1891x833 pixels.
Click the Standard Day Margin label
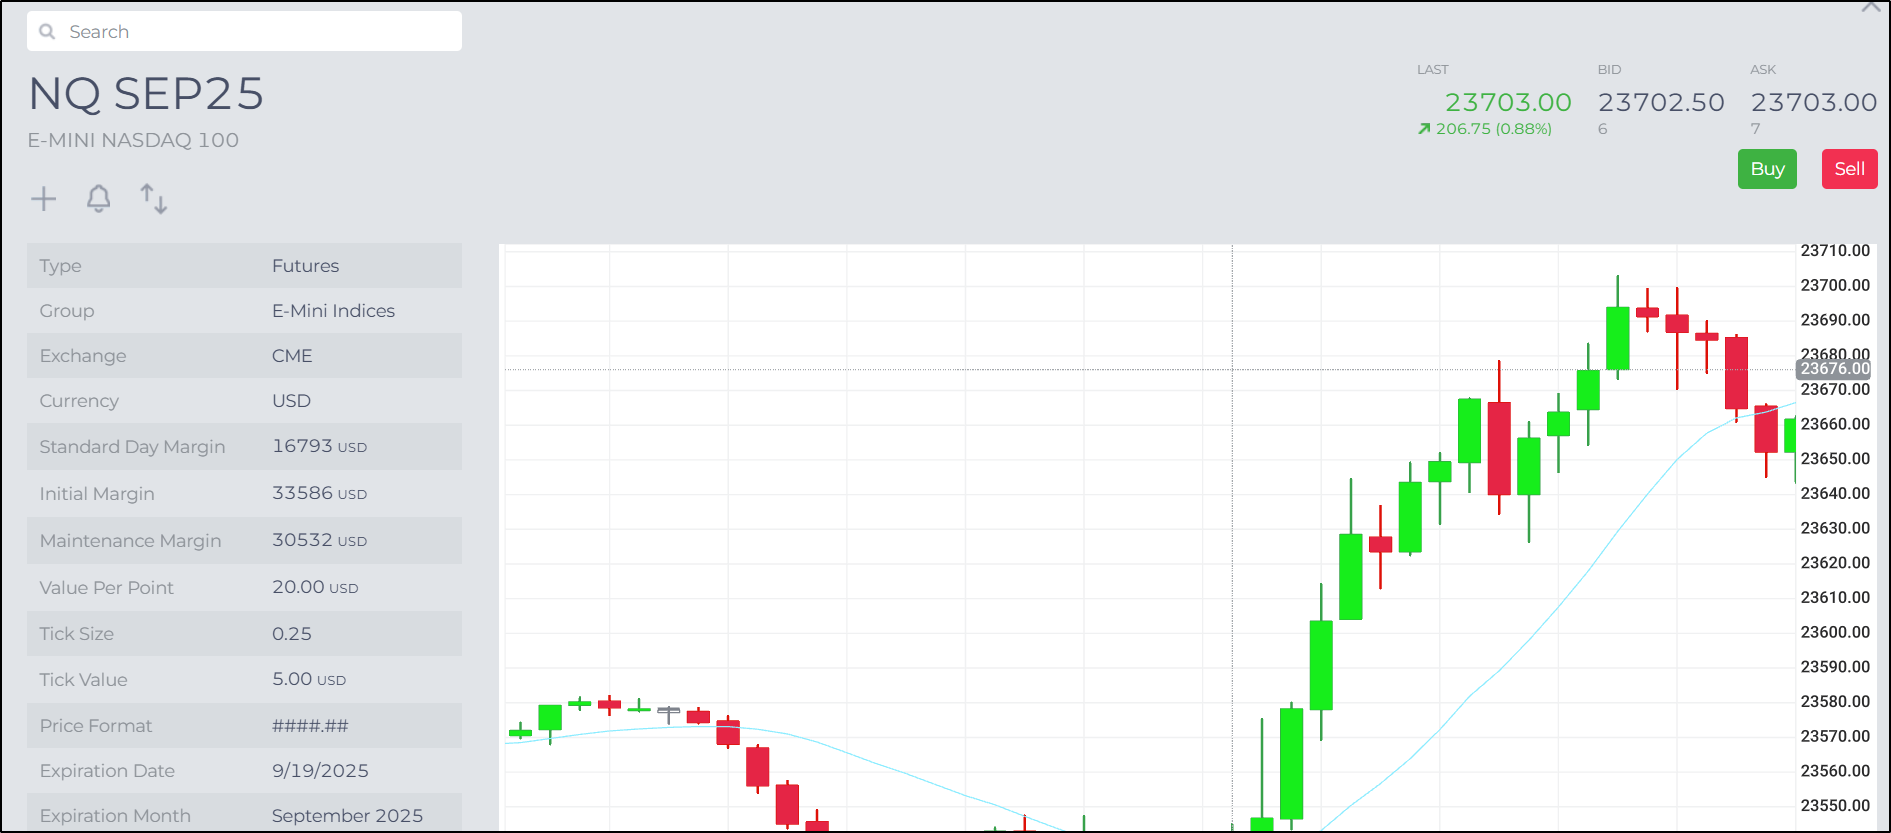click(132, 447)
